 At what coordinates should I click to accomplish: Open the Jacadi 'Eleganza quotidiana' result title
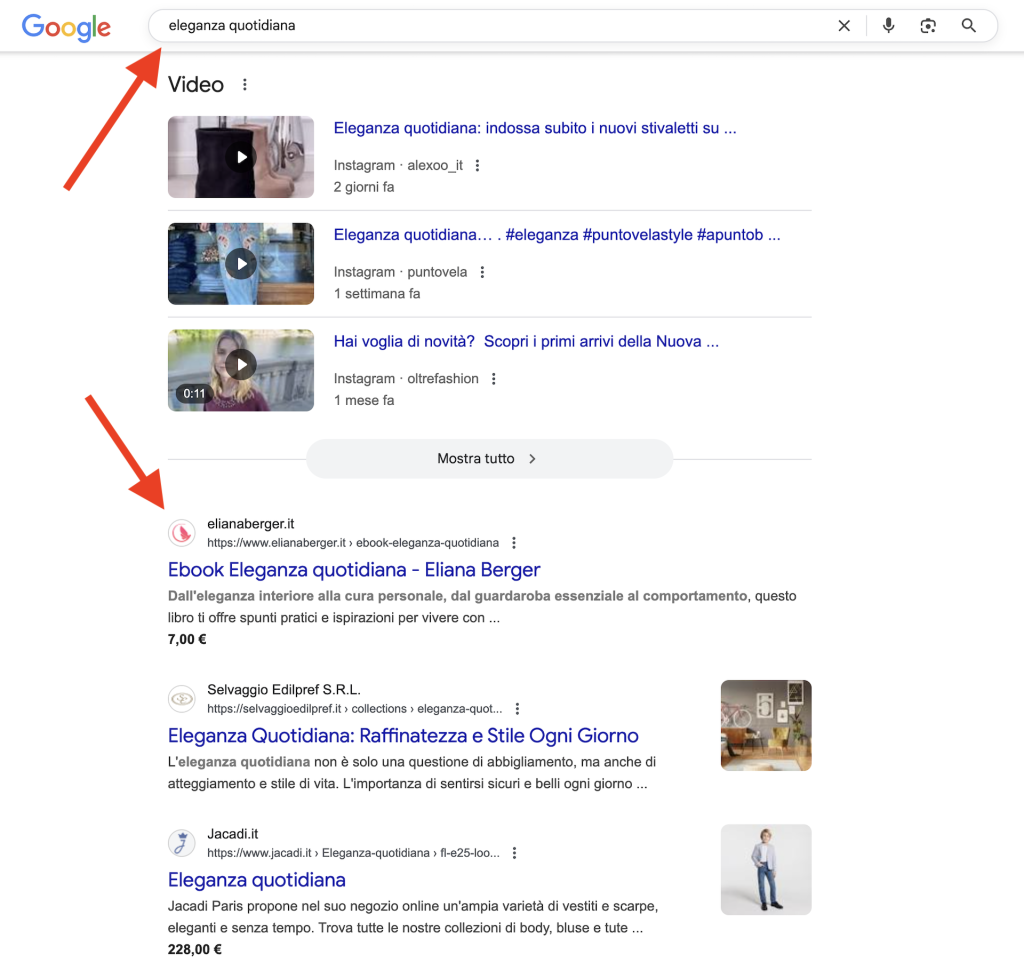(257, 880)
